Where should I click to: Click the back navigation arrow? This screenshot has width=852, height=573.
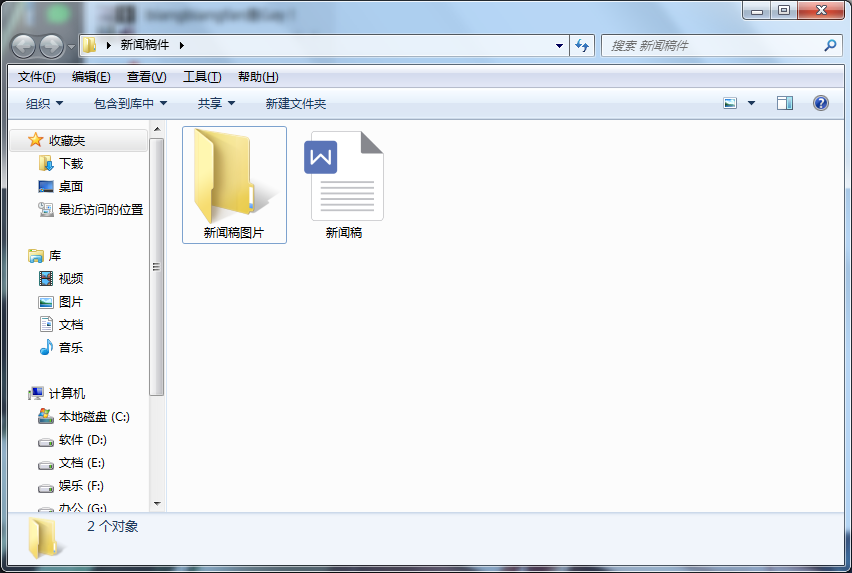(24, 46)
